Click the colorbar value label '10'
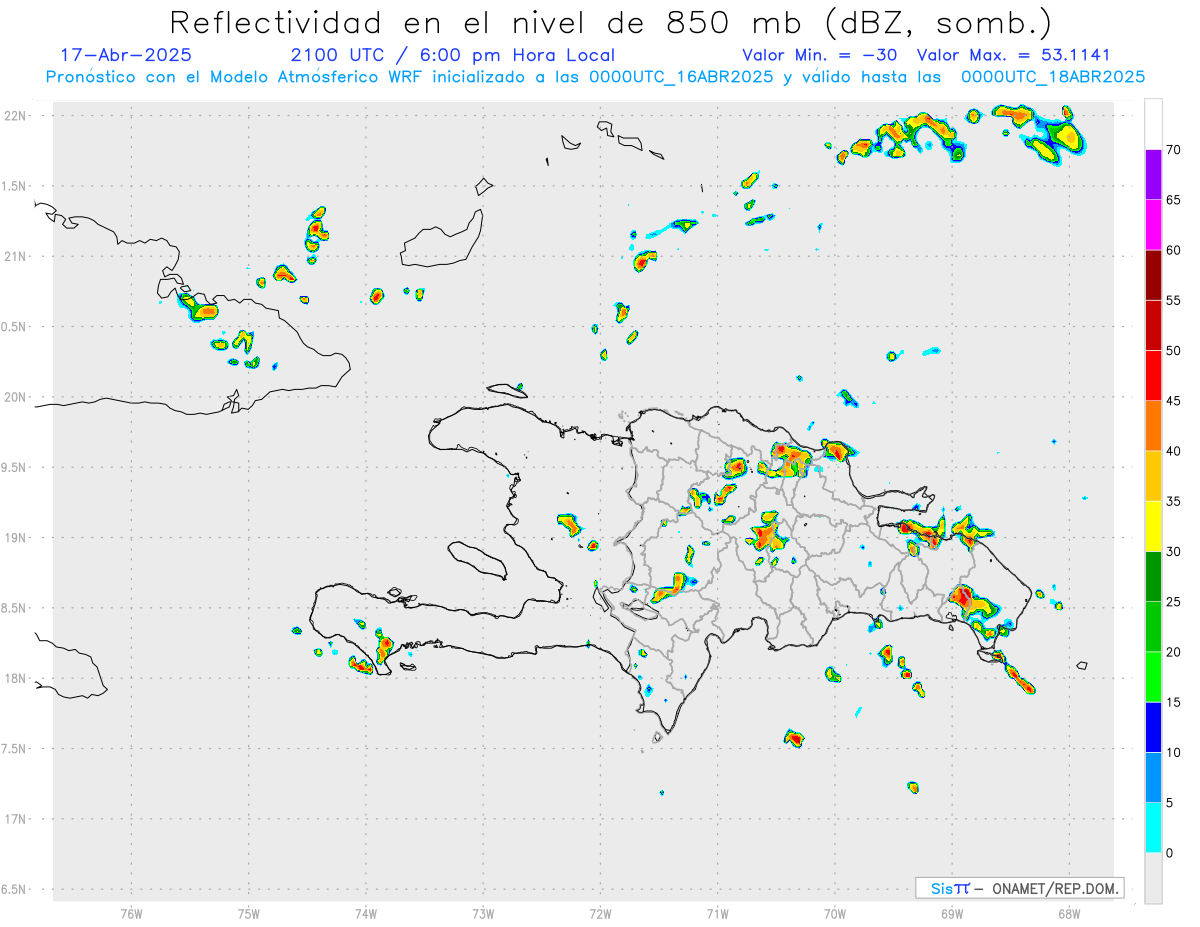This screenshot has width=1200, height=927. (1173, 752)
